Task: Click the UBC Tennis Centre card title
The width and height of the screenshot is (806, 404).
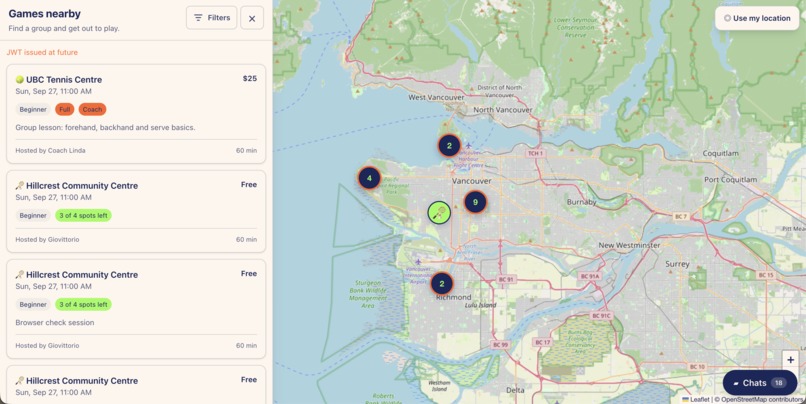Action: (x=64, y=80)
